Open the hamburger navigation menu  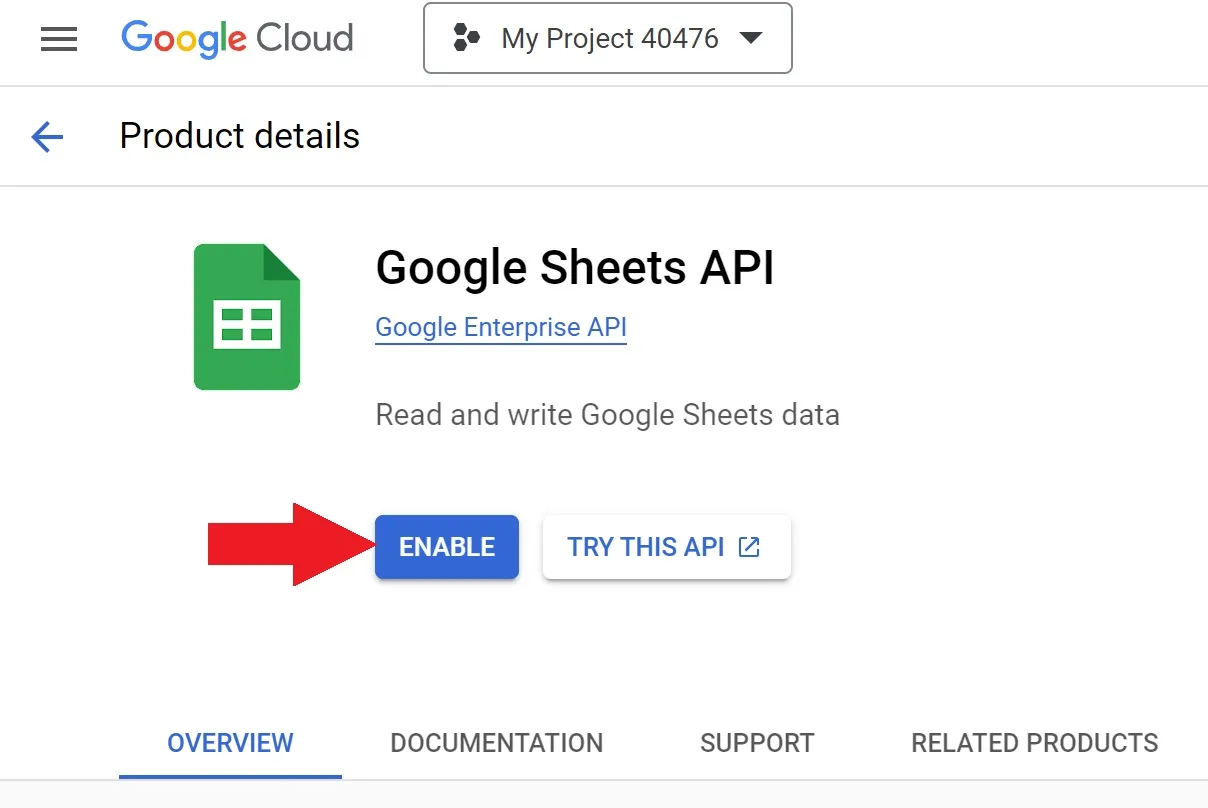point(59,39)
